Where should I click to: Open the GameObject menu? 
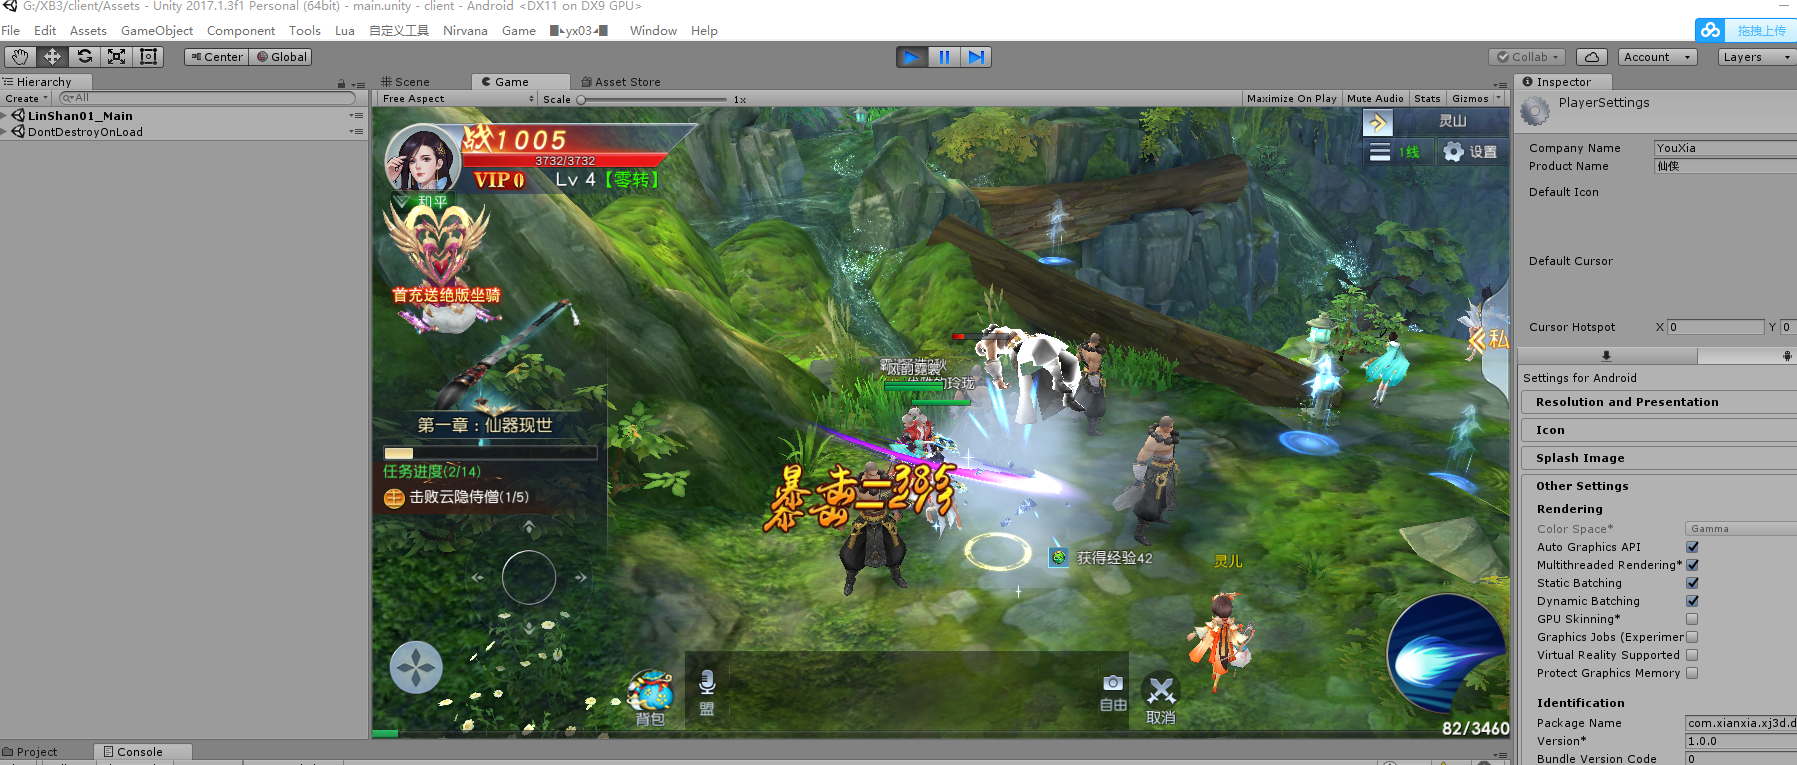pos(157,31)
